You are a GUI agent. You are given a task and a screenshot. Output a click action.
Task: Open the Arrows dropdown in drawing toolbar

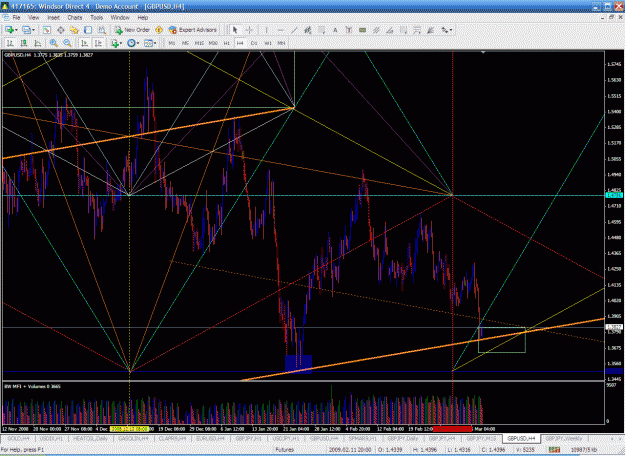pyautogui.click(x=446, y=30)
